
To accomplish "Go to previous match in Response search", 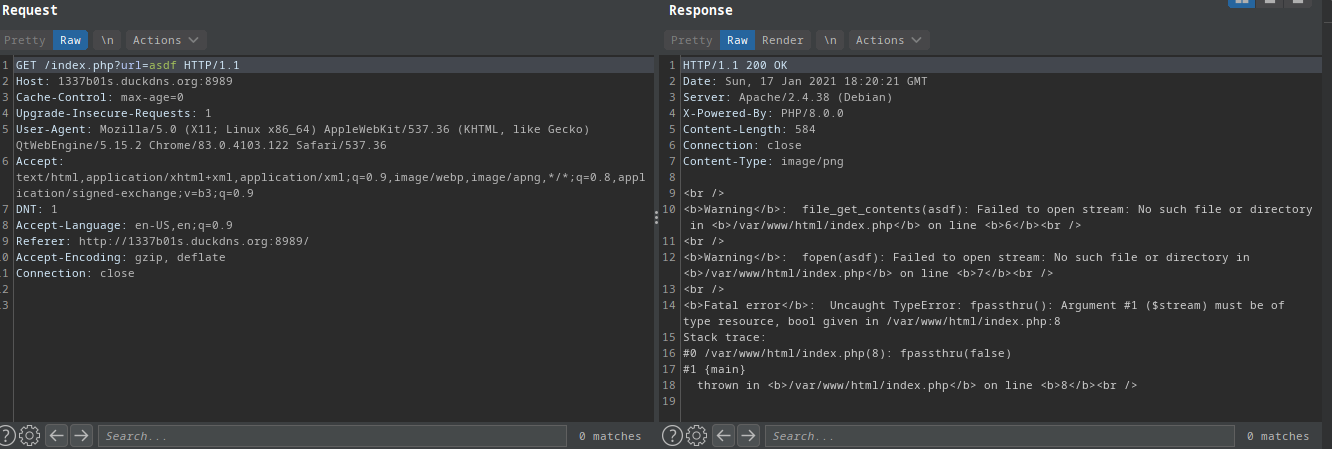I will pyautogui.click(x=723, y=435).
